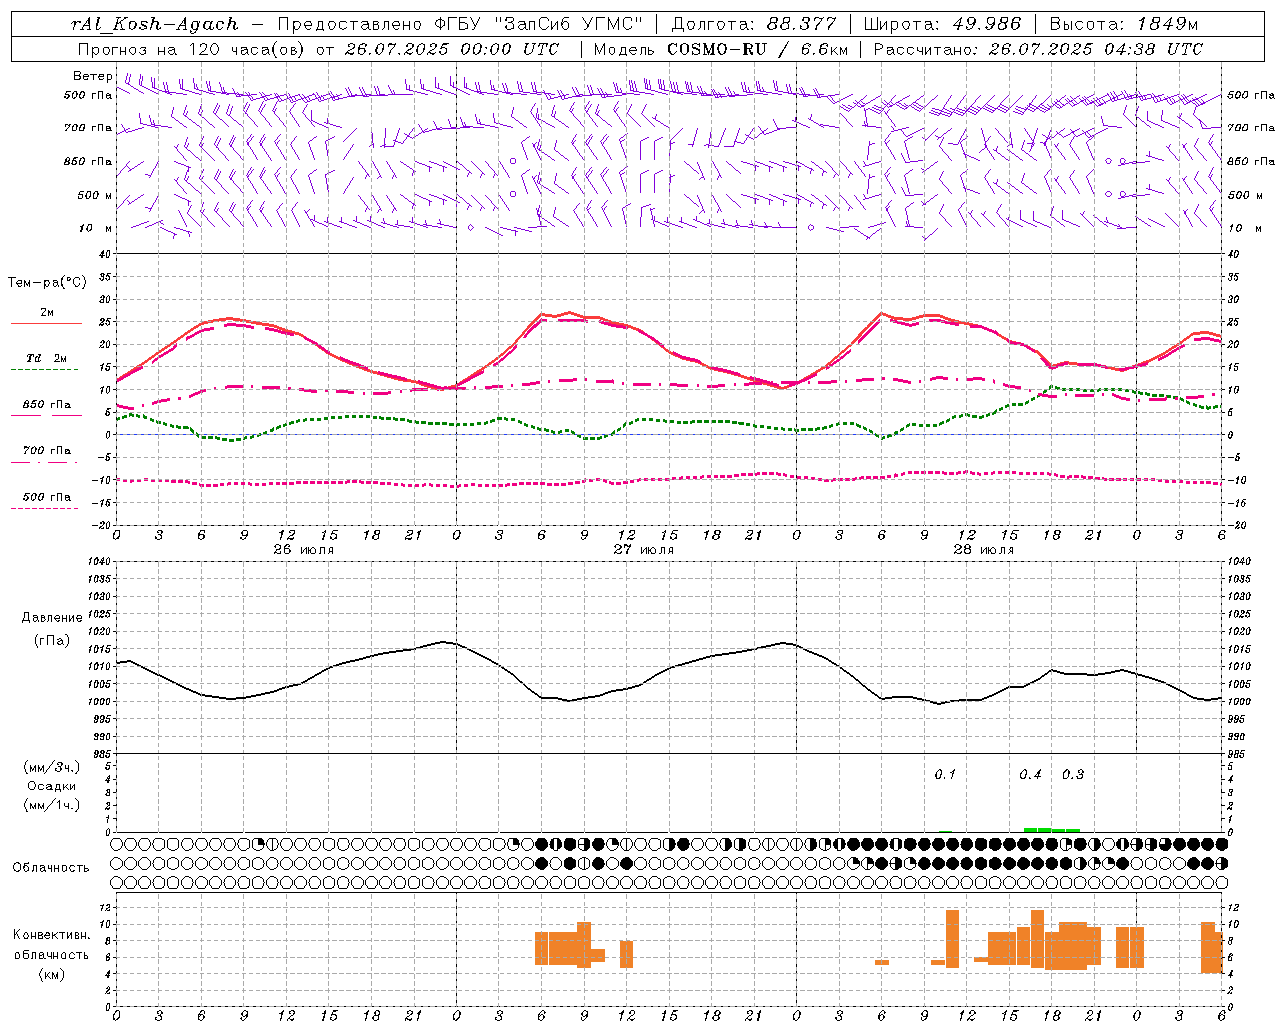The width and height of the screenshot is (1280, 1024).
Task: Click the forecast header Прогноз на 120 часа(ов)
Action: 193,49
